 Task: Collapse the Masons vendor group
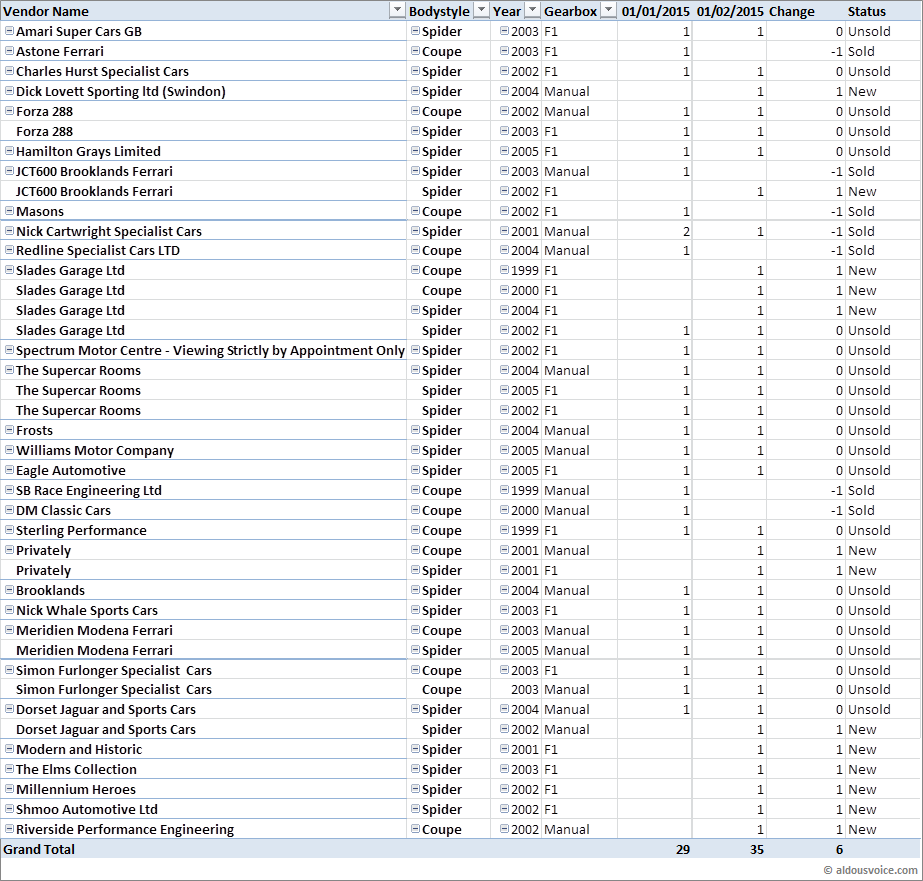(9, 211)
